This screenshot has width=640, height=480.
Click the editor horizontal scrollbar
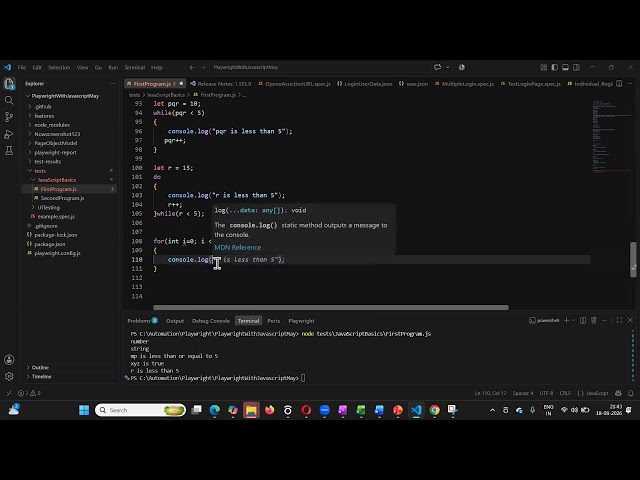(331, 307)
